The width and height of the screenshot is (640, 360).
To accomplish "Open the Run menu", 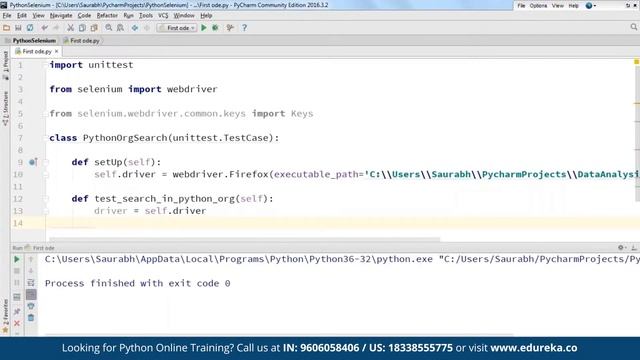I will click(128, 16).
